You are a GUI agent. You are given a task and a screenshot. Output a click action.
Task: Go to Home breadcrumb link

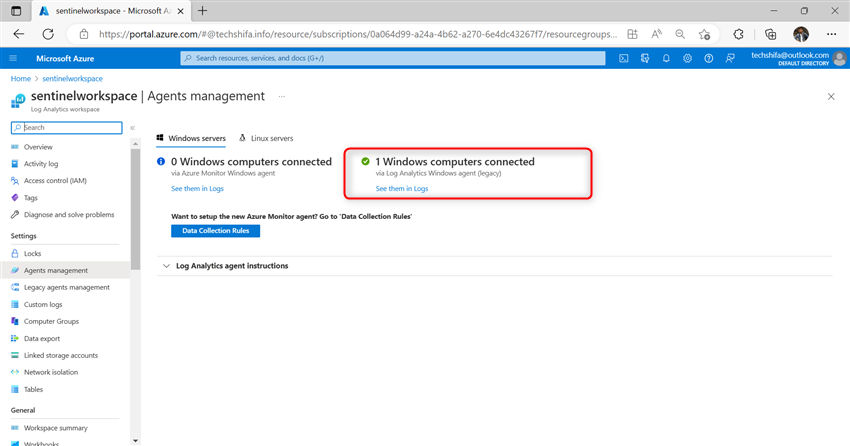[21, 79]
